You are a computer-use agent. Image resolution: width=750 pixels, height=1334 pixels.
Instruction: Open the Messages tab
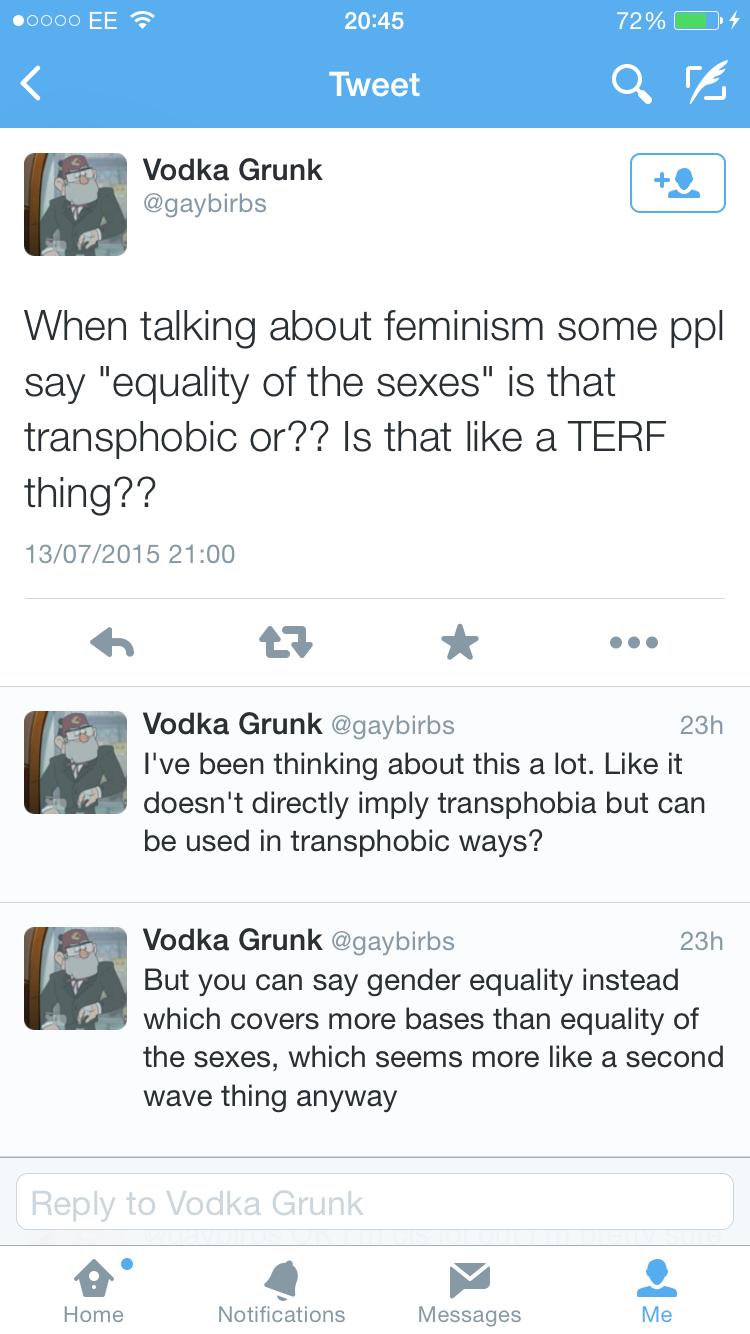[x=469, y=1291]
